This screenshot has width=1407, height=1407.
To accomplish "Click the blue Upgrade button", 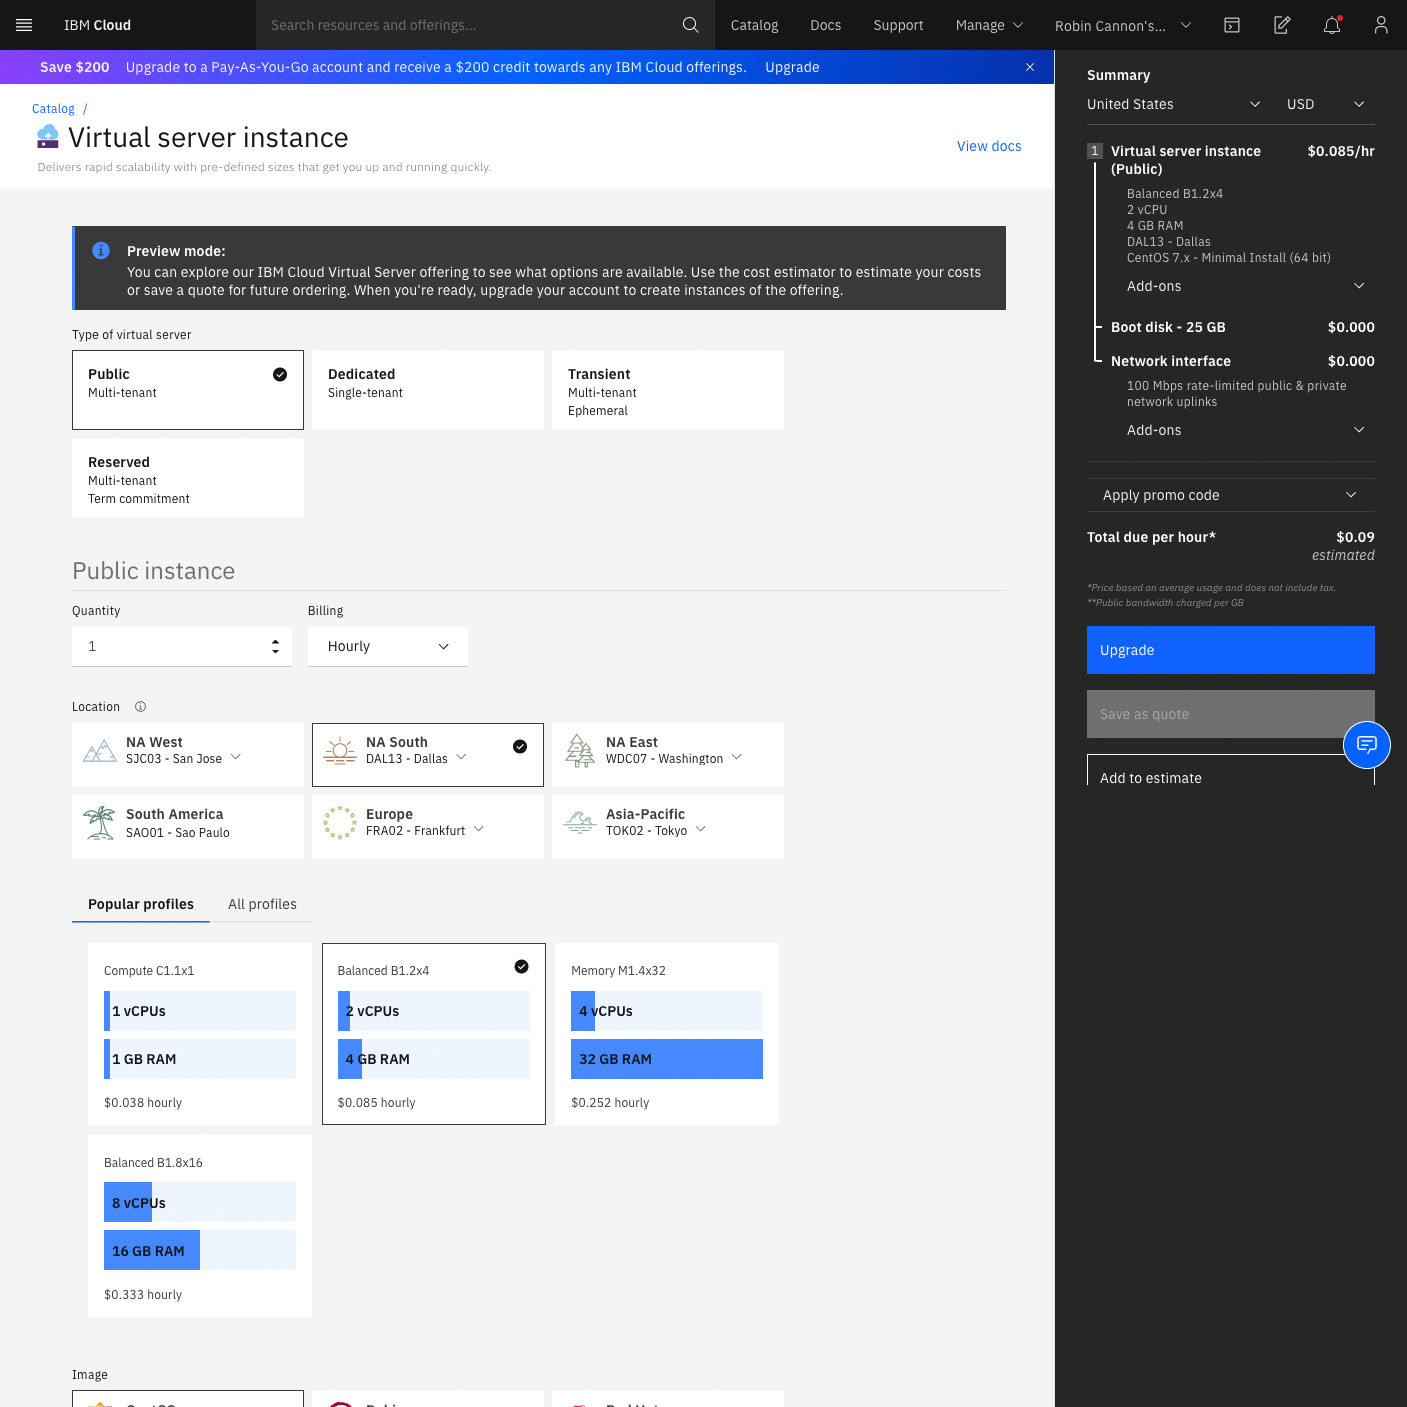I will 1231,650.
